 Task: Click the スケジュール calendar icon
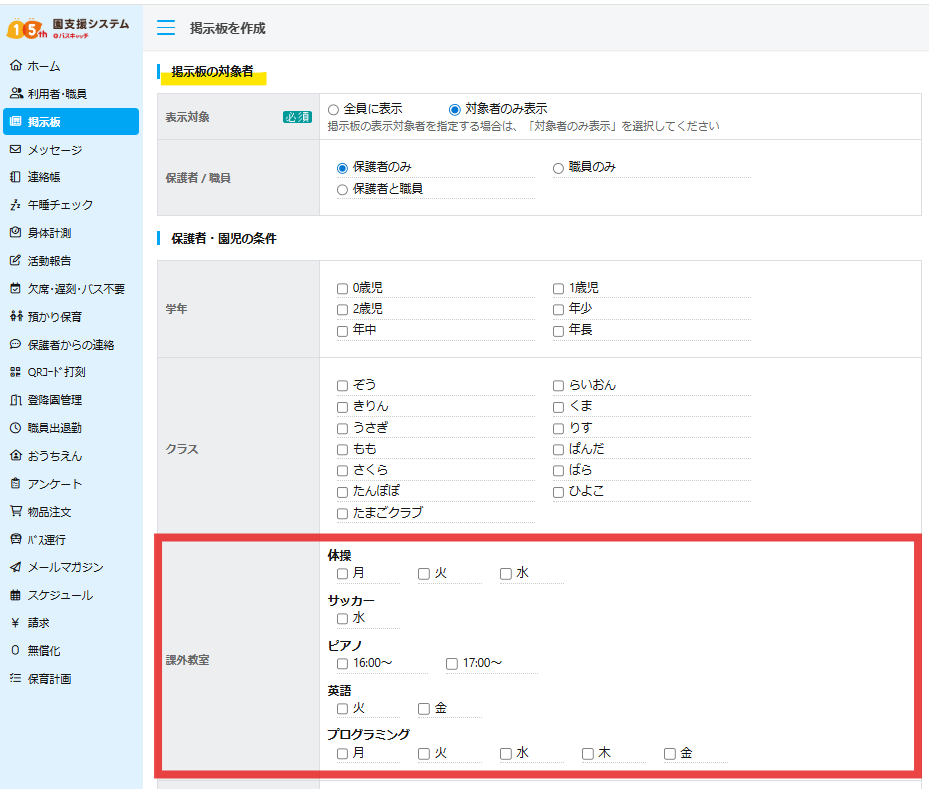tap(14, 596)
